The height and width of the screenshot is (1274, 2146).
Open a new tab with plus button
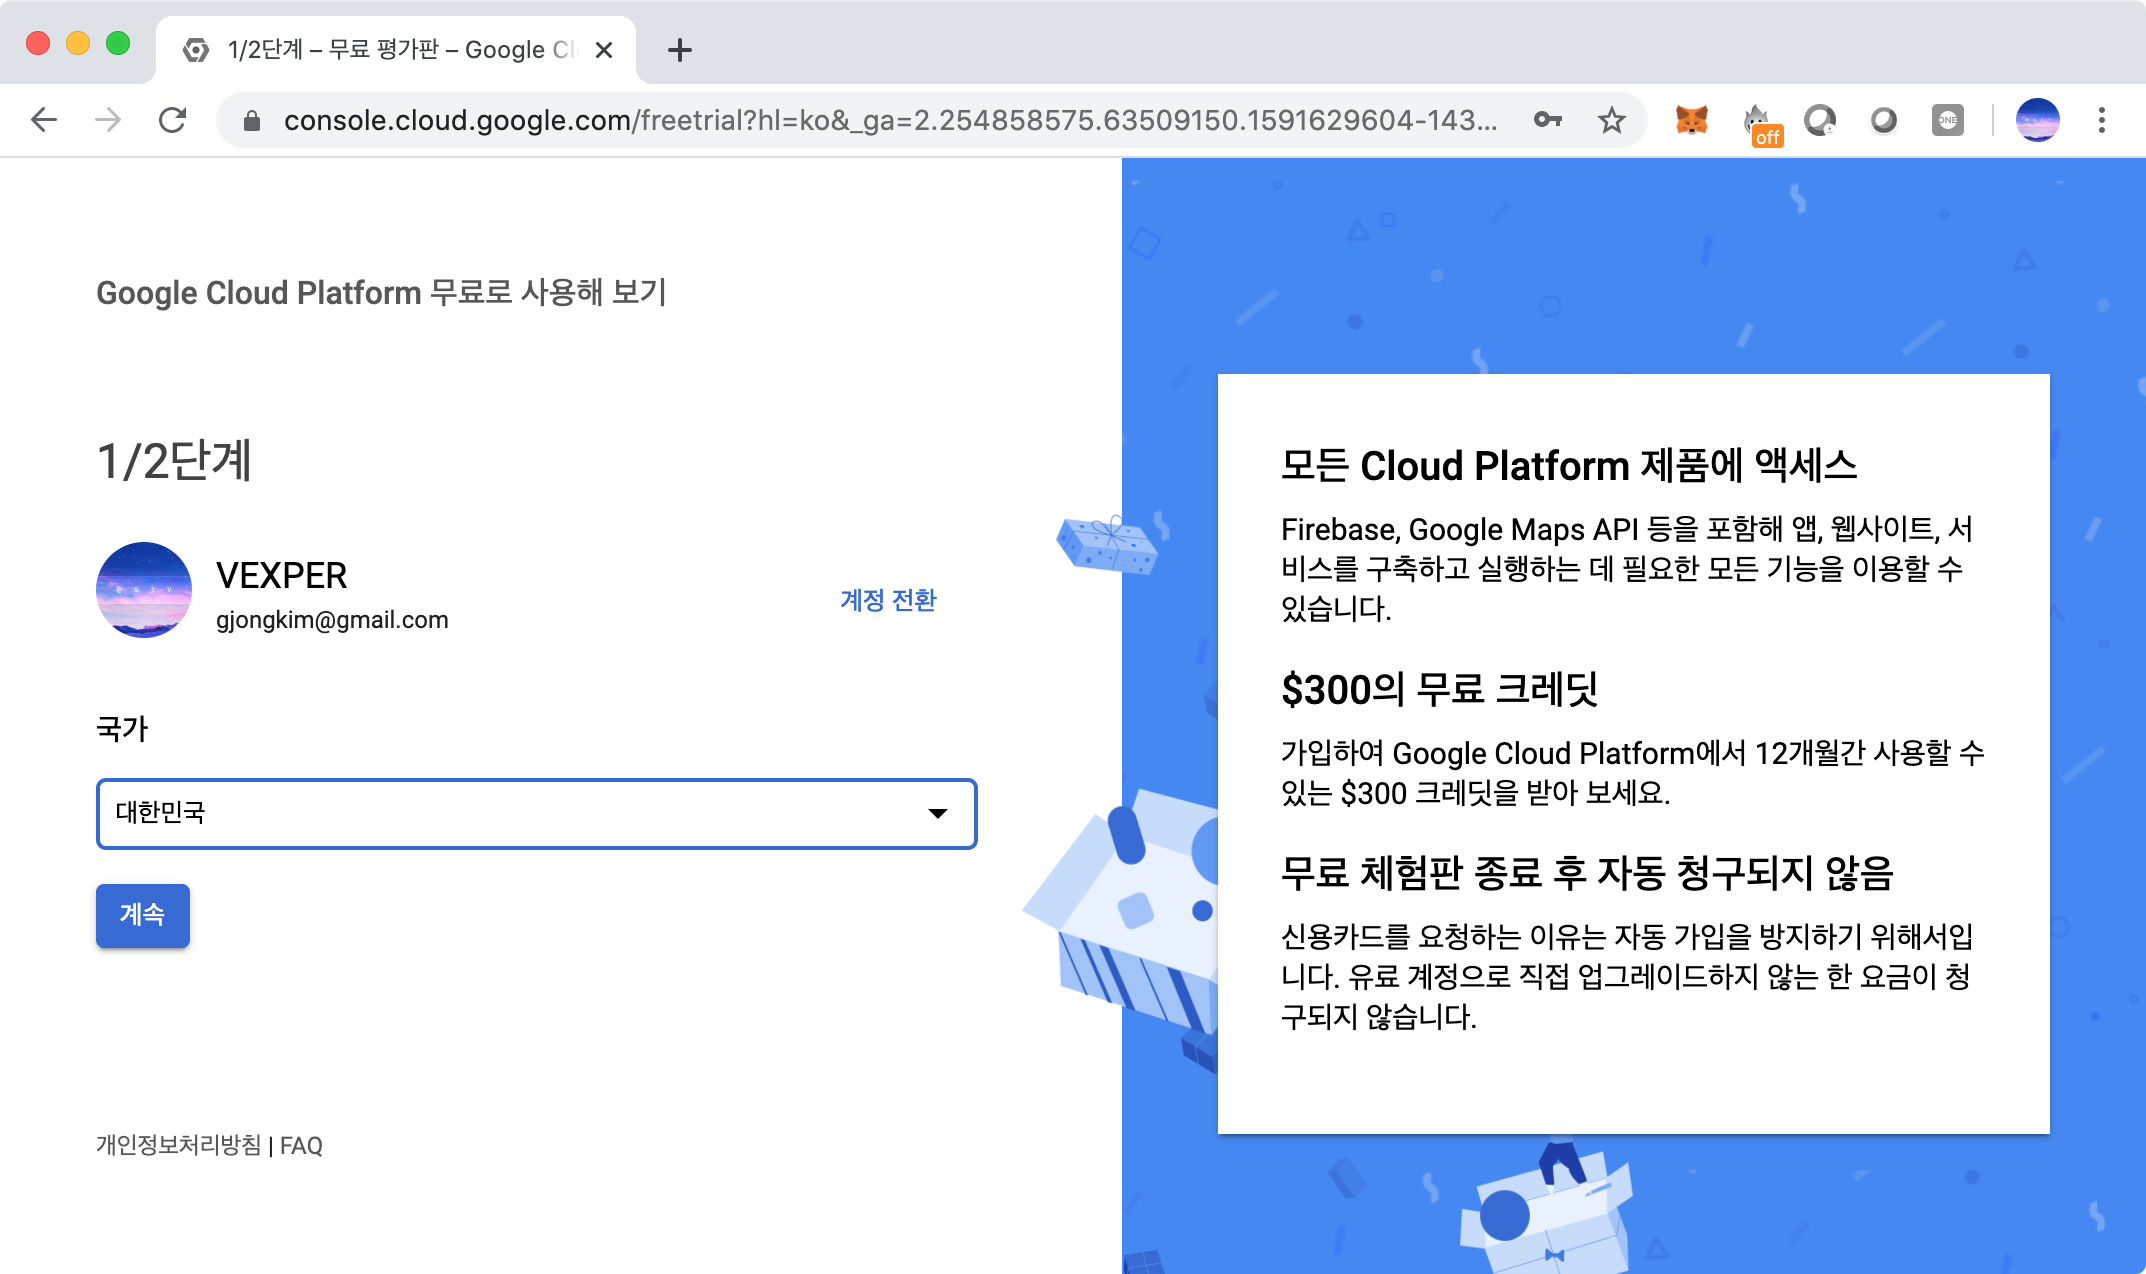(679, 50)
